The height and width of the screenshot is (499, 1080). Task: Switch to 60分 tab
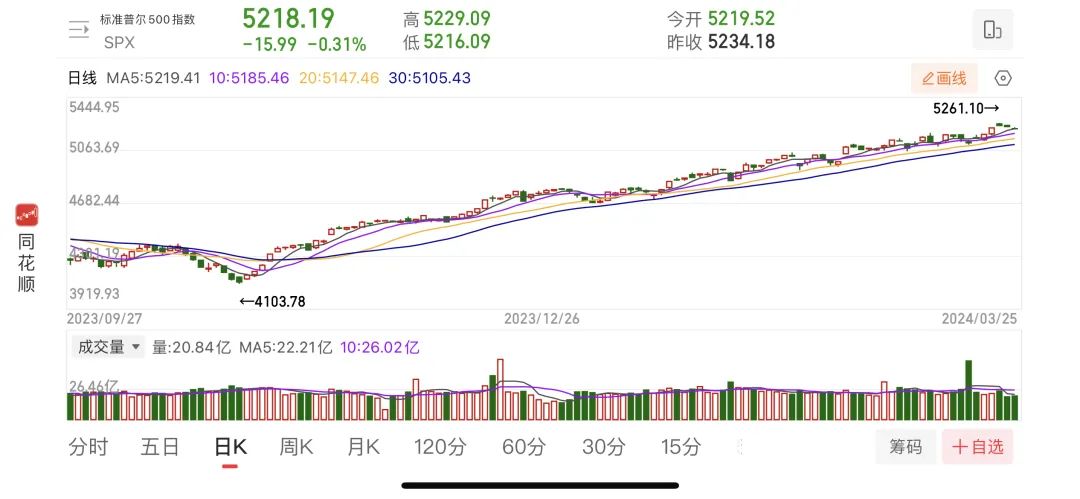(x=523, y=447)
